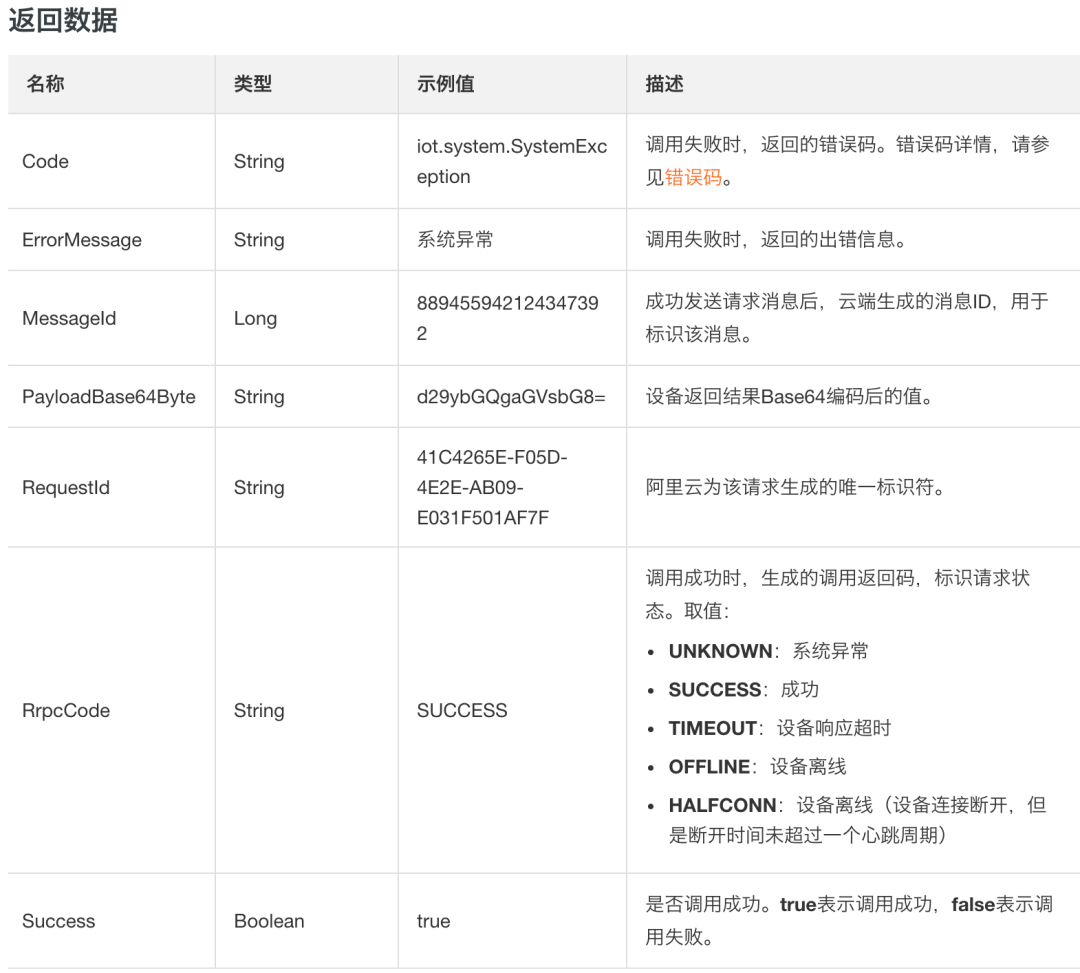Click description 设备返回结果Base64编码后的值

[789, 397]
